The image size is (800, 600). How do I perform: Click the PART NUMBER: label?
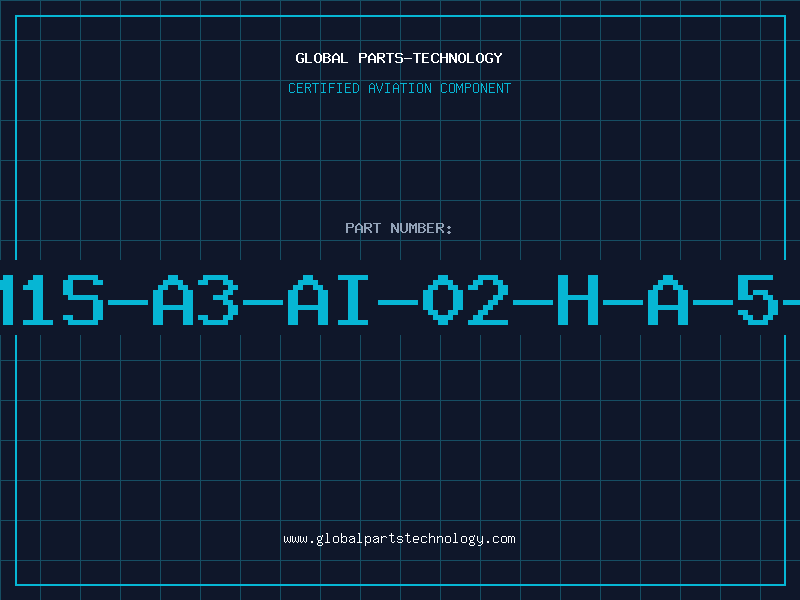click(x=399, y=228)
